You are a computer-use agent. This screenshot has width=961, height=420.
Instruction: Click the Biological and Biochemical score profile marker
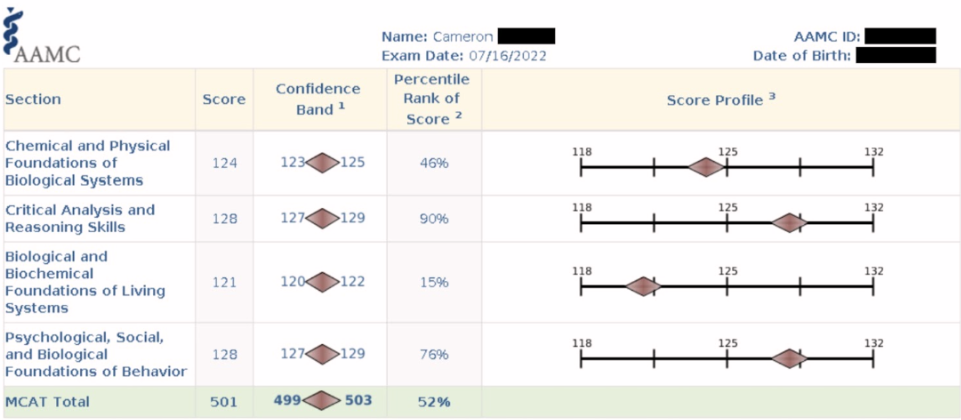(x=643, y=286)
